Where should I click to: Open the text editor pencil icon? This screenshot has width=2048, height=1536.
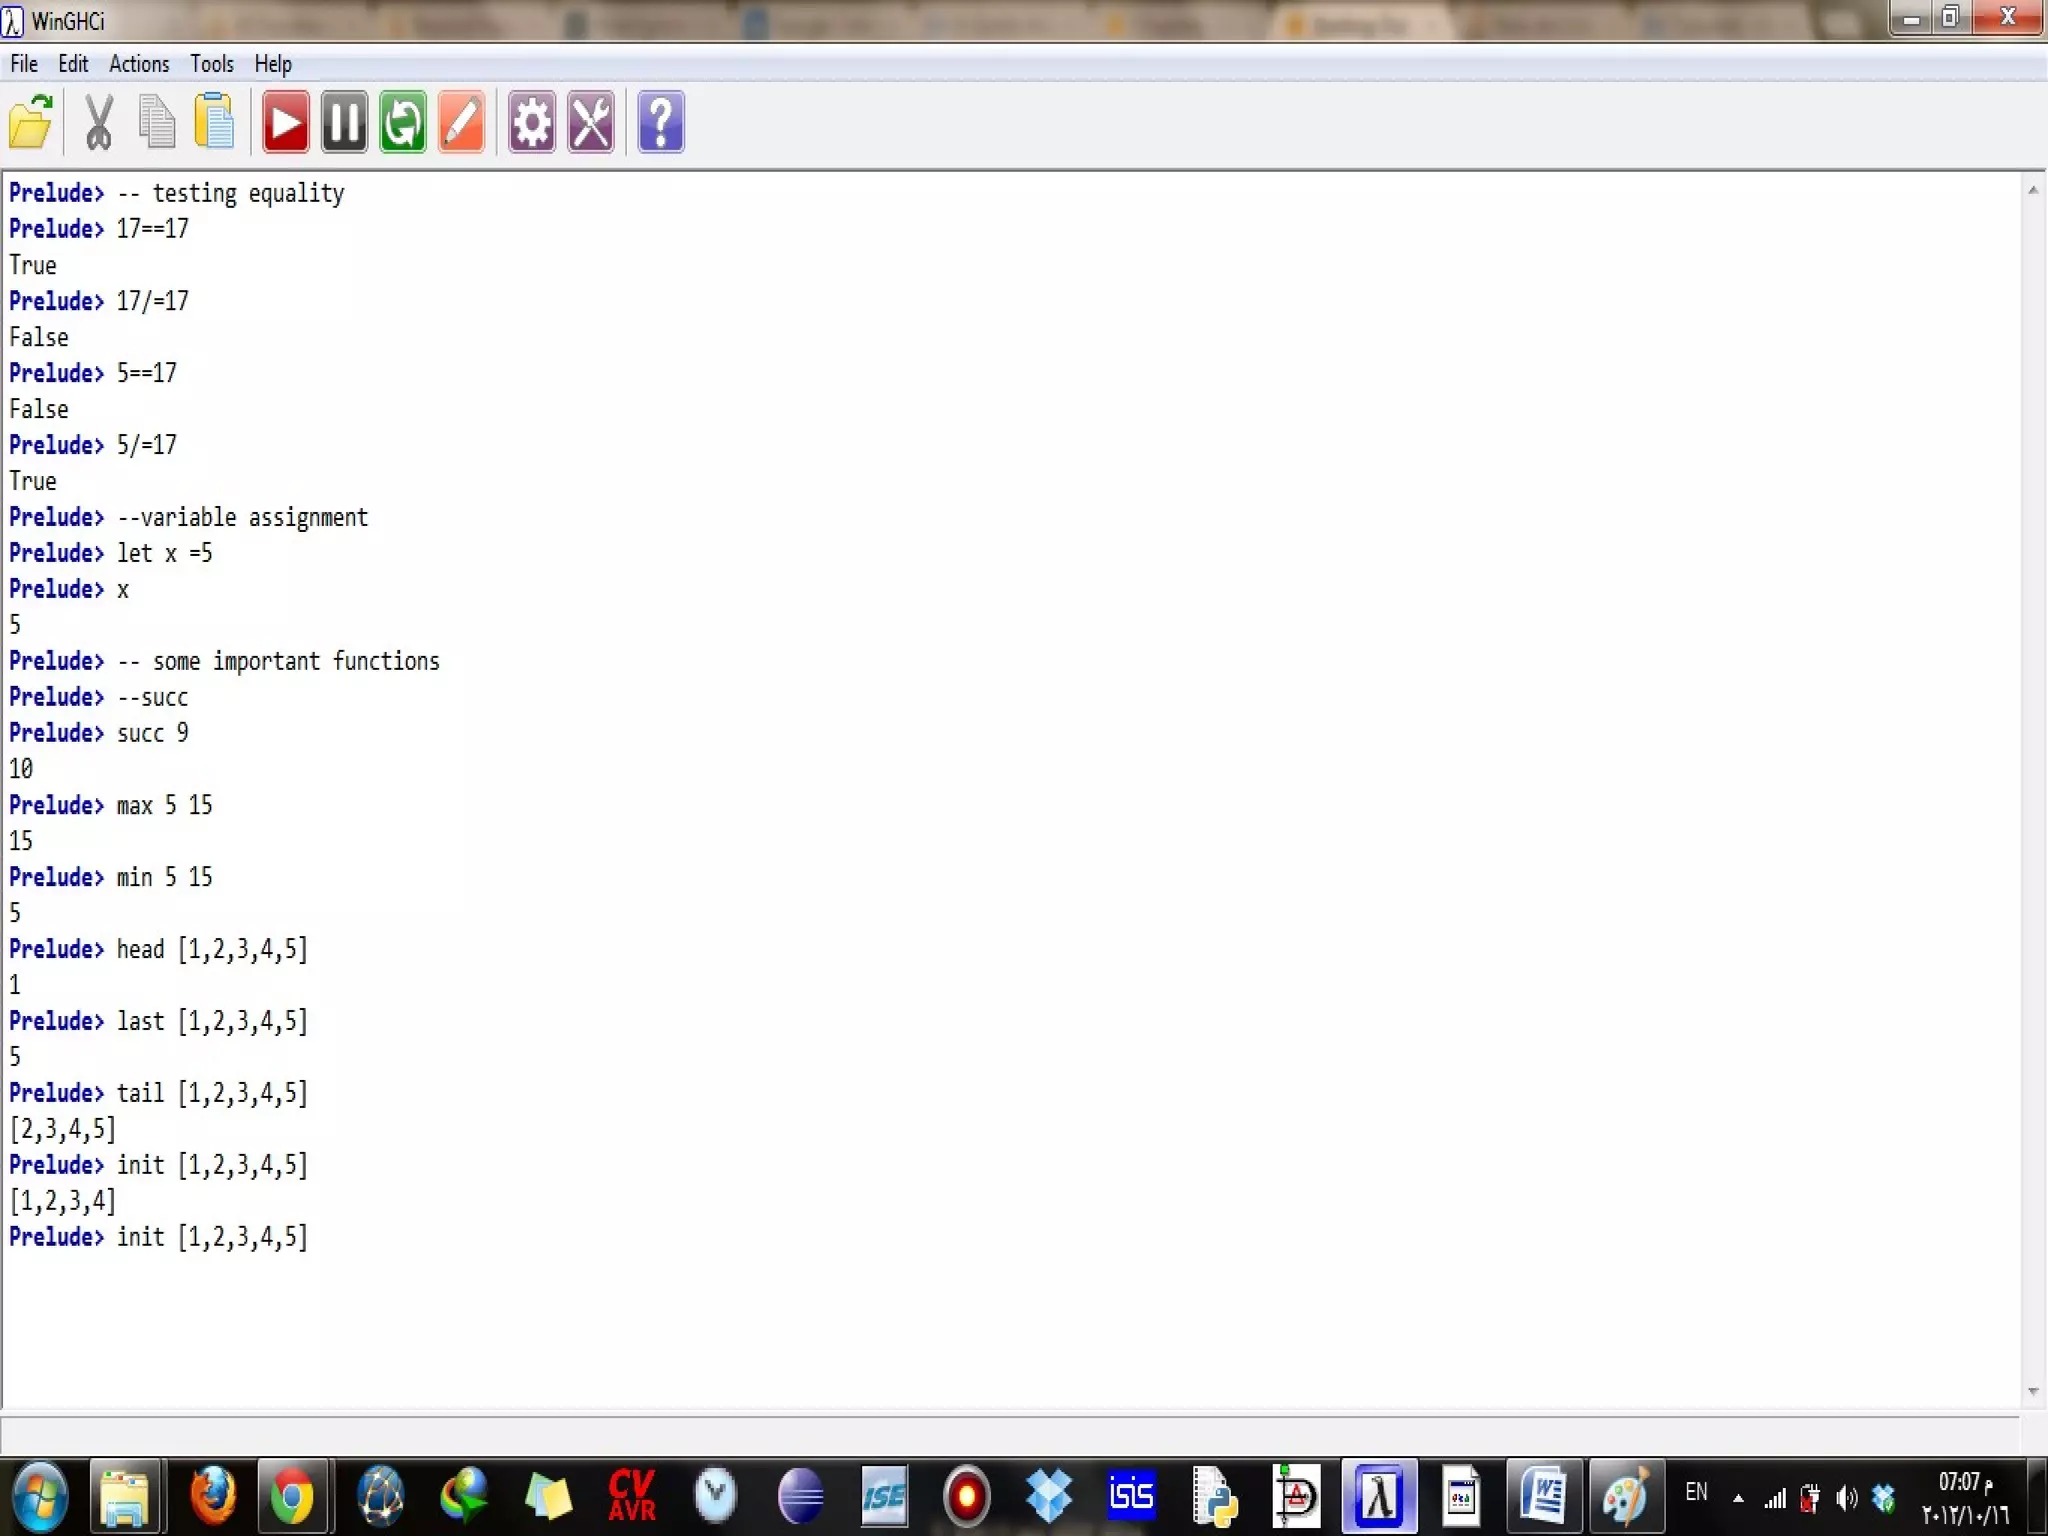point(462,123)
